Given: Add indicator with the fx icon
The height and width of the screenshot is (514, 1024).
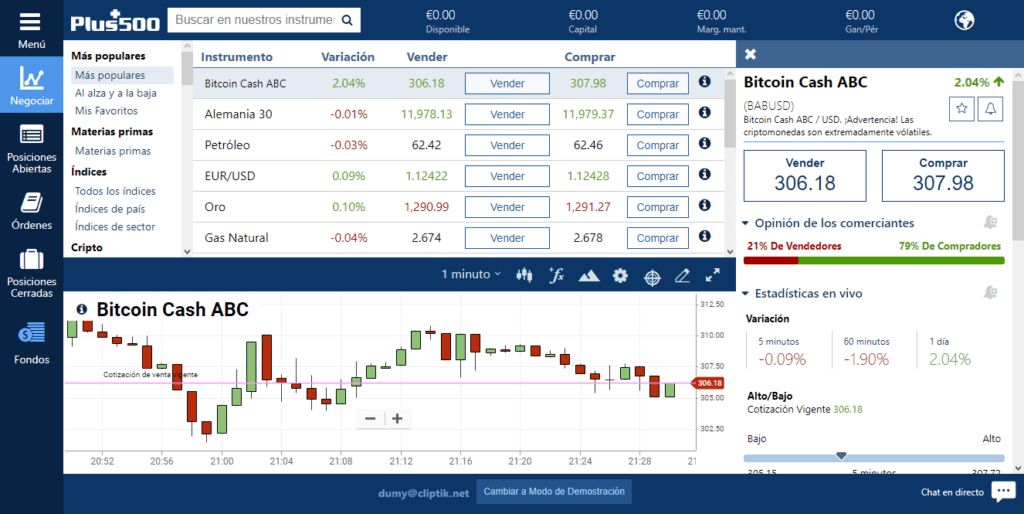Looking at the screenshot, I should 556,275.
